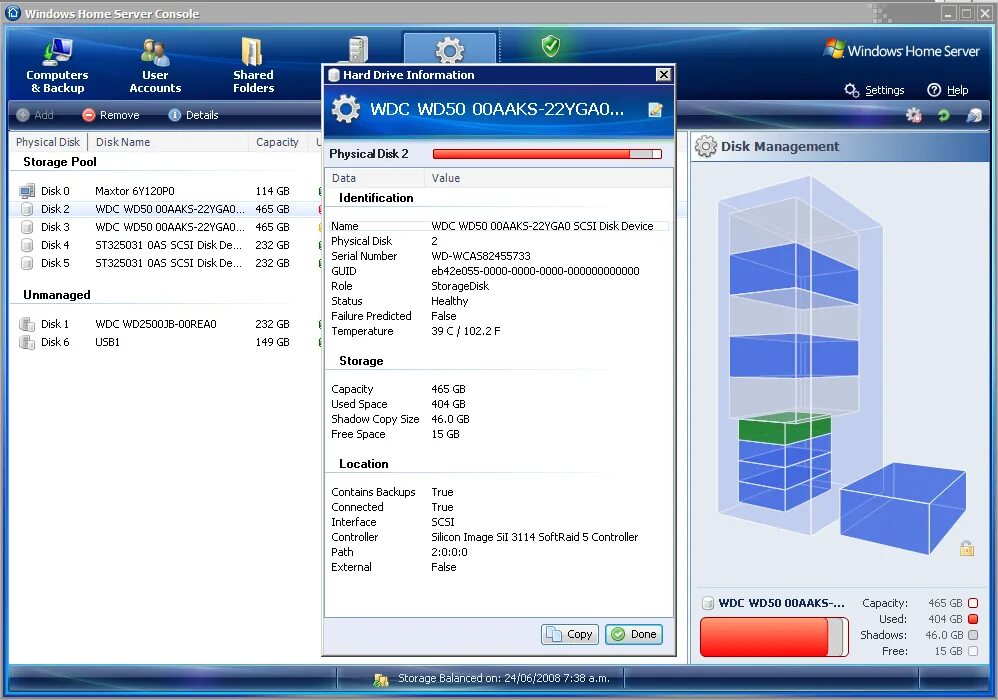This screenshot has height=700, width=998.
Task: Select the GUID value text
Action: (535, 271)
